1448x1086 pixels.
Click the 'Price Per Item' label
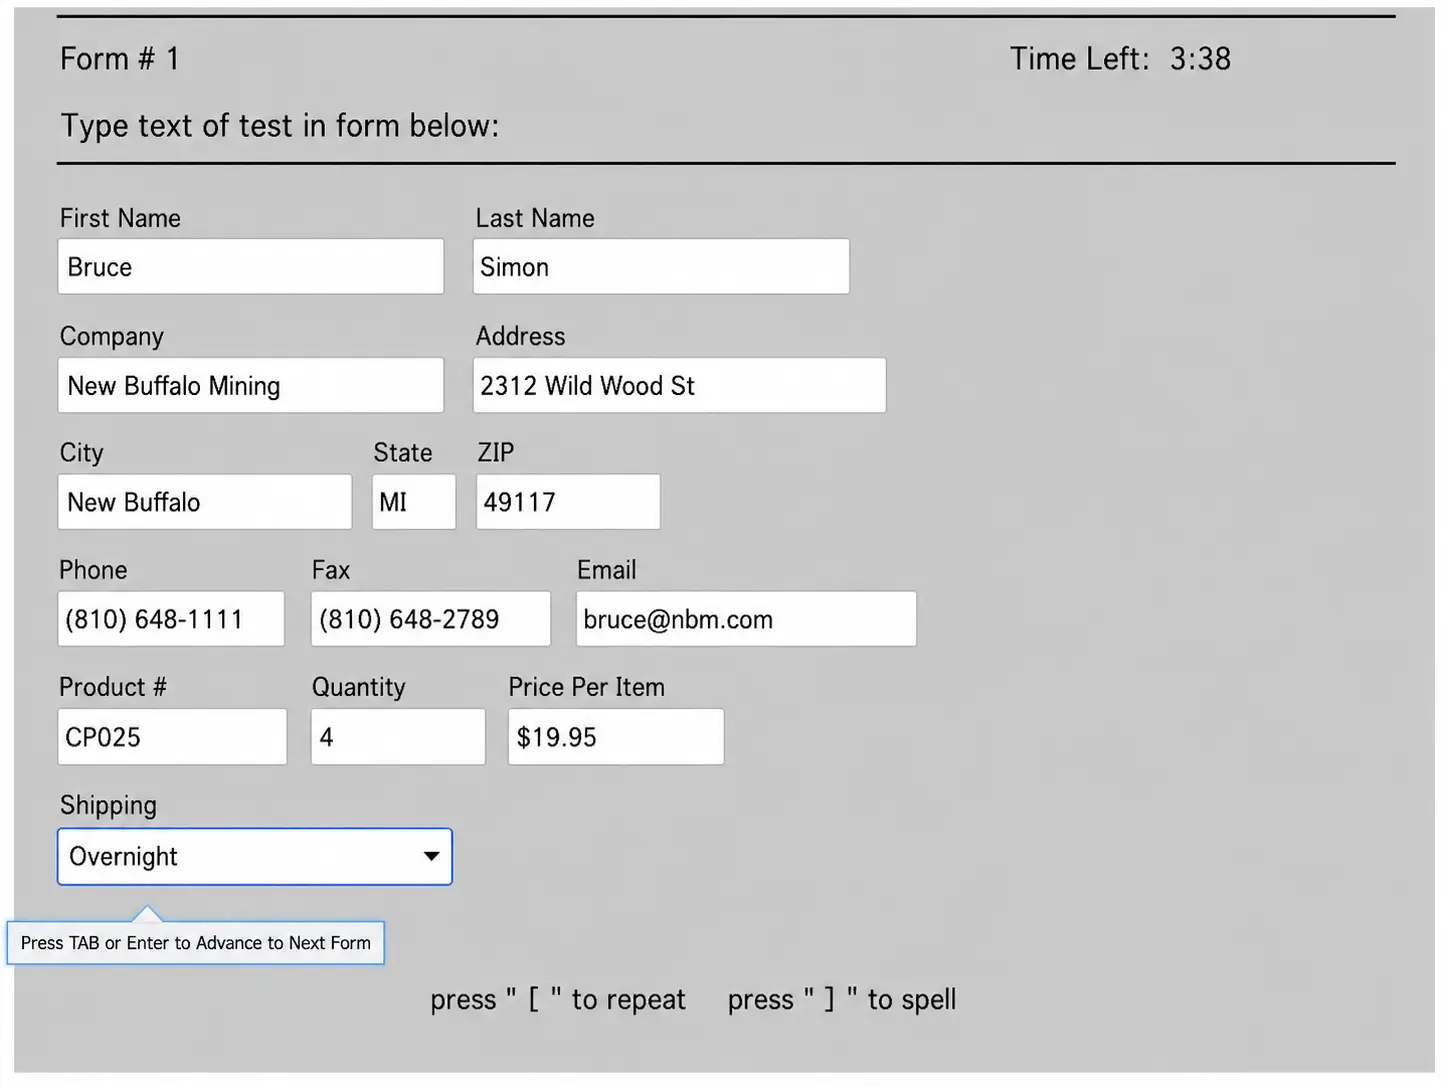pos(586,687)
